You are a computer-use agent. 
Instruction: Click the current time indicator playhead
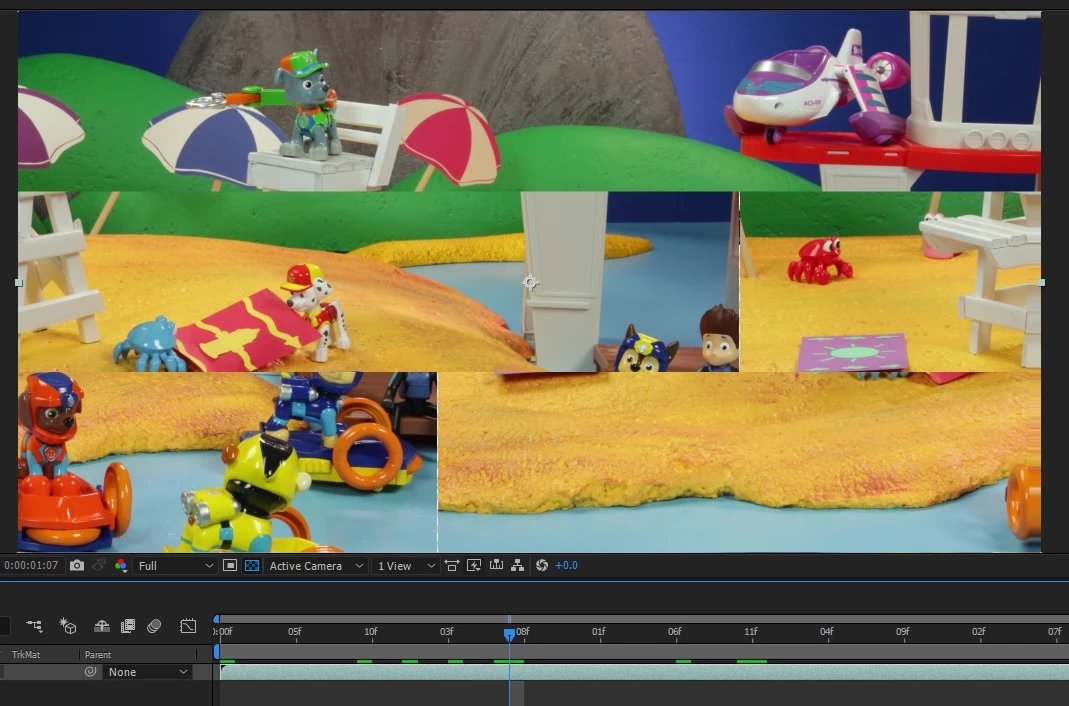509,634
